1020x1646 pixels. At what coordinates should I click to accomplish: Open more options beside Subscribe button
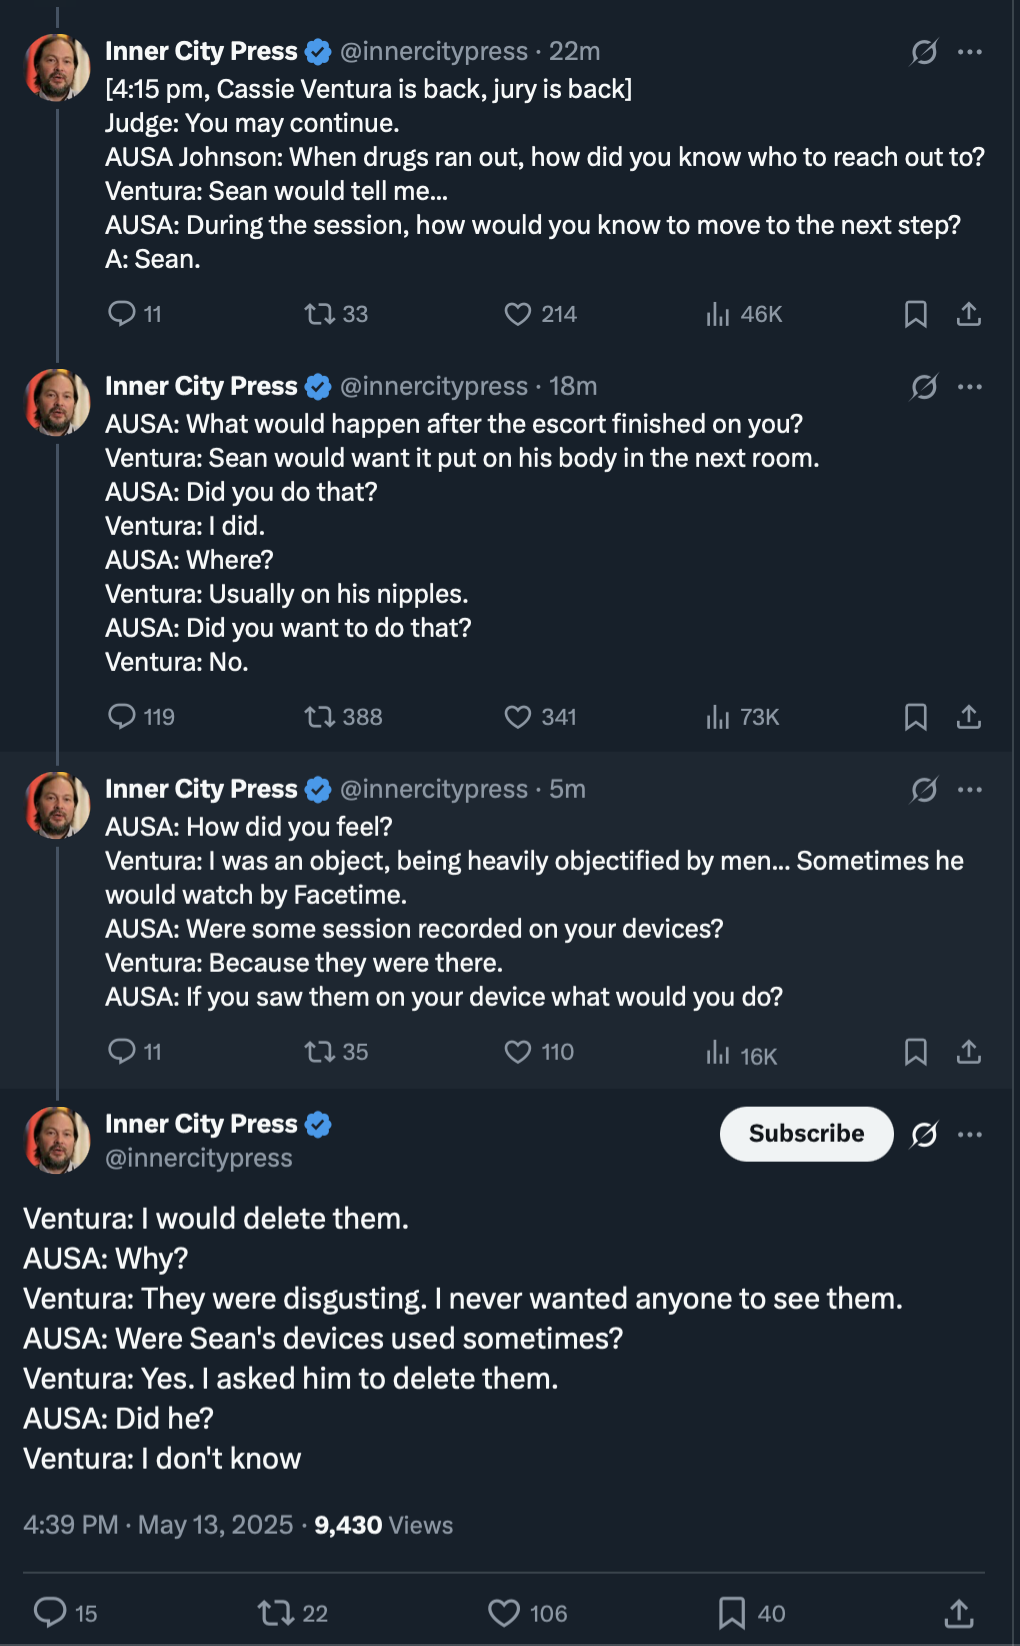tap(970, 1134)
